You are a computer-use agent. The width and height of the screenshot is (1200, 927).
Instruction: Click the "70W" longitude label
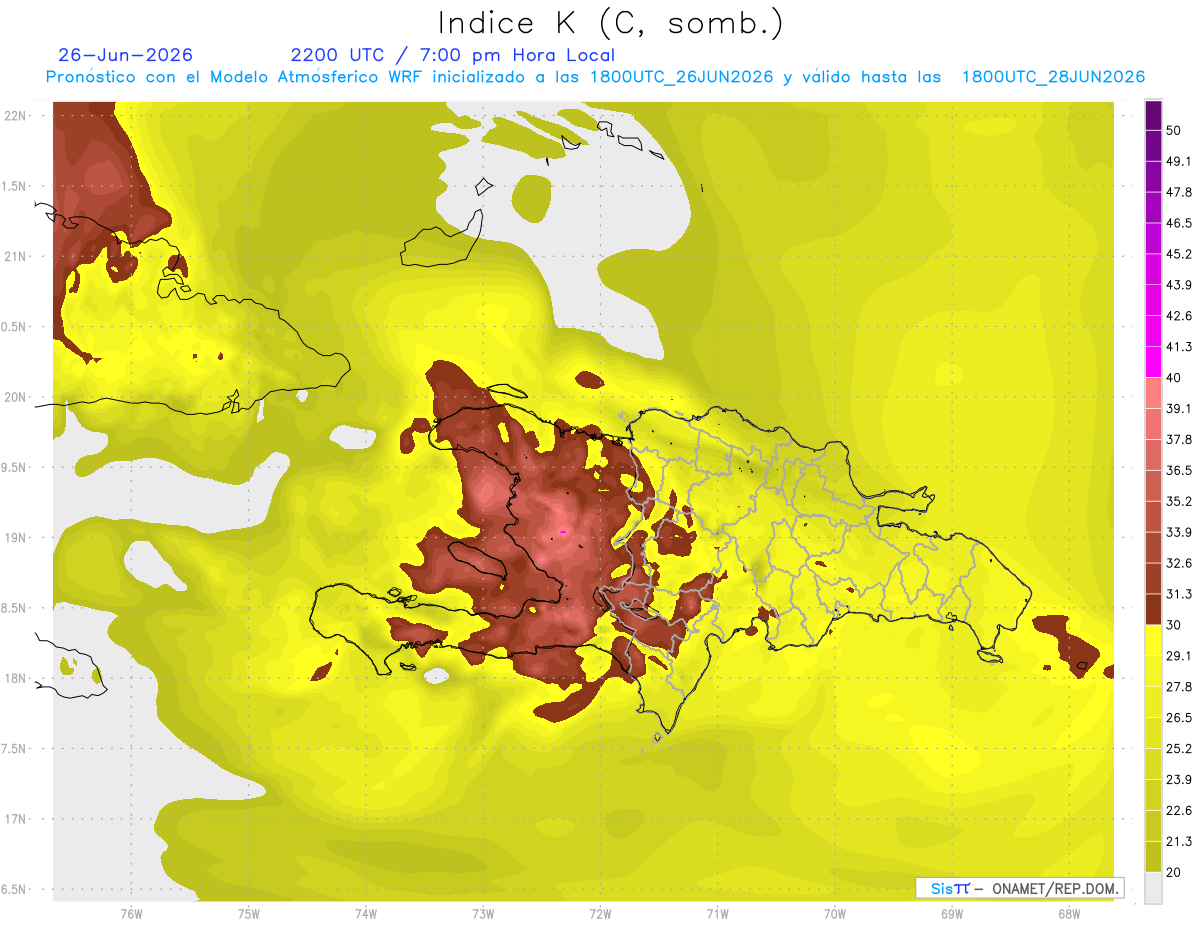[835, 914]
